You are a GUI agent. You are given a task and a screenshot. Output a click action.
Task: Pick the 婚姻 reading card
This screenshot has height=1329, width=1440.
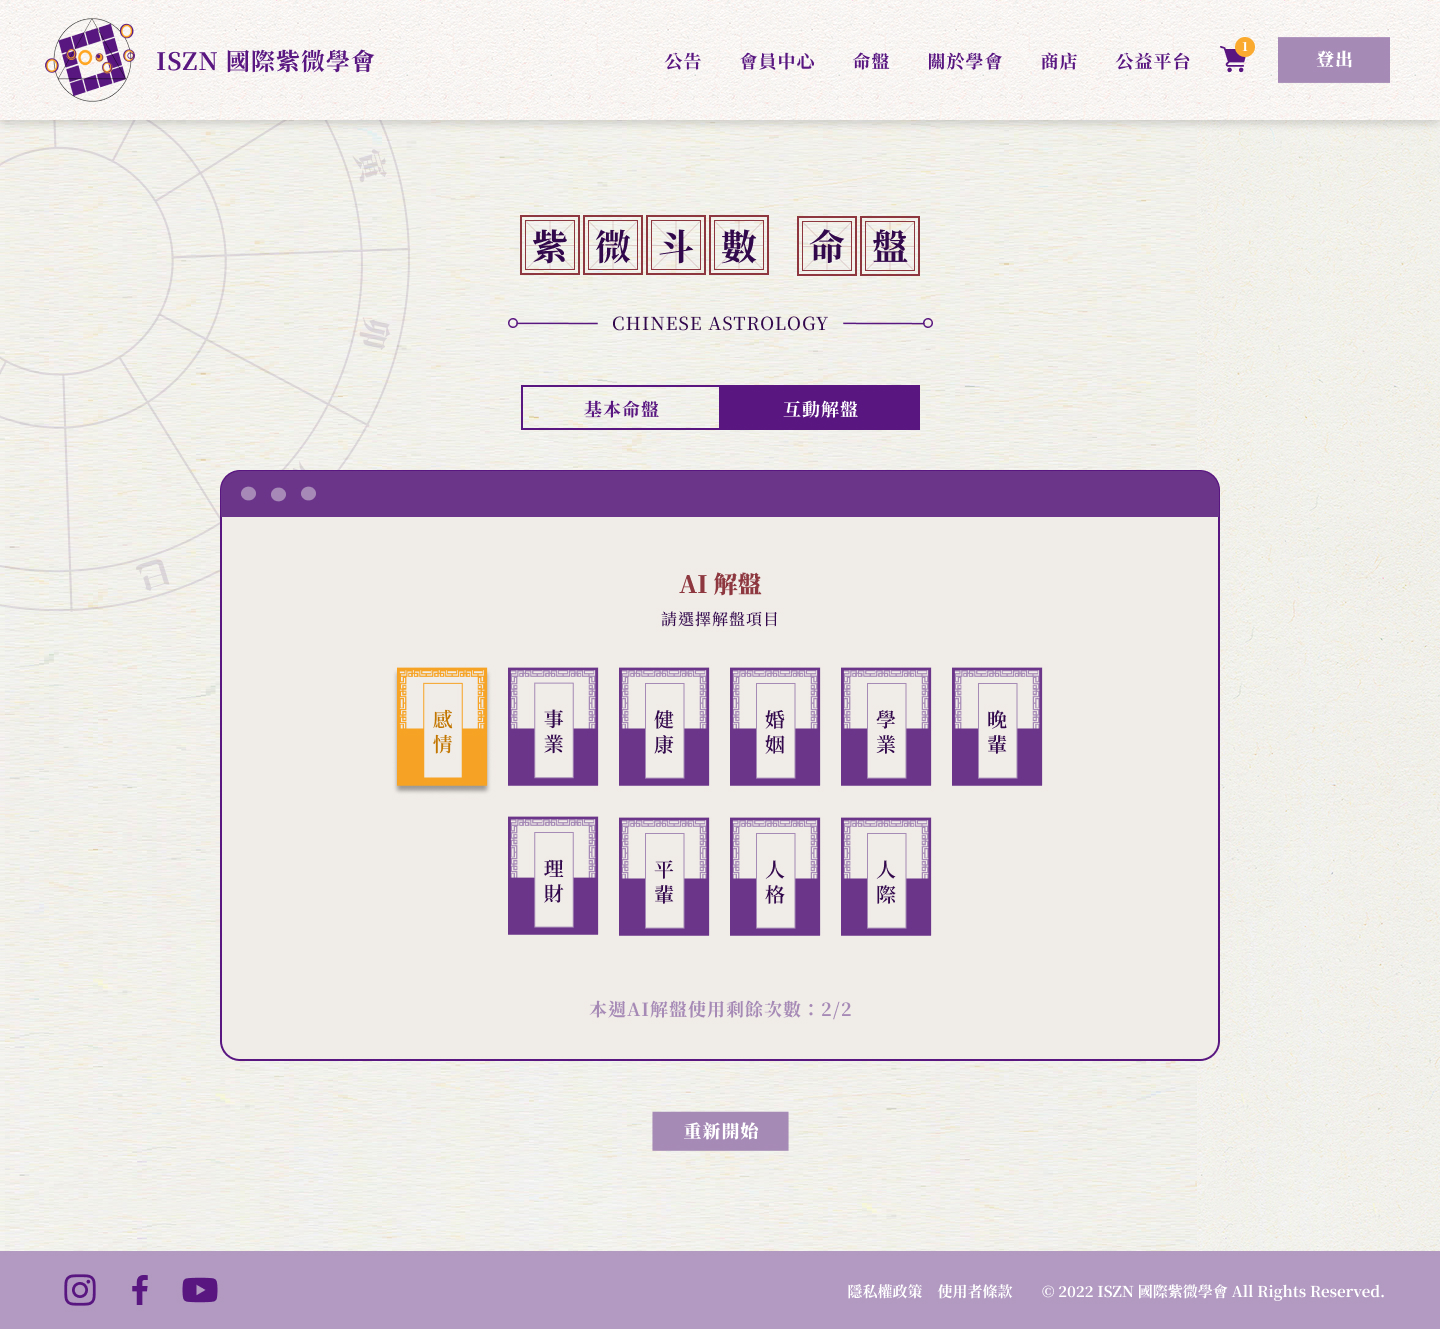click(775, 727)
